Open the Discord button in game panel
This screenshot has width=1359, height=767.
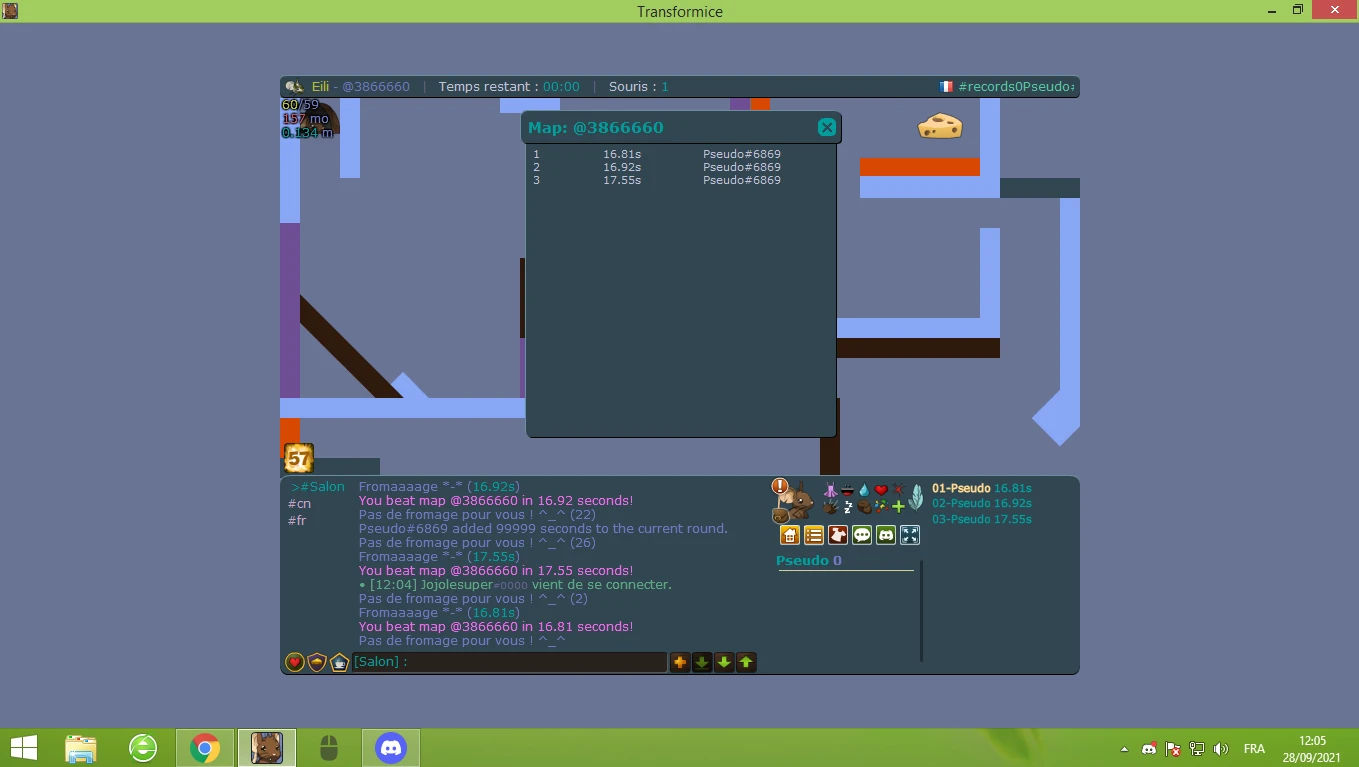coord(886,535)
